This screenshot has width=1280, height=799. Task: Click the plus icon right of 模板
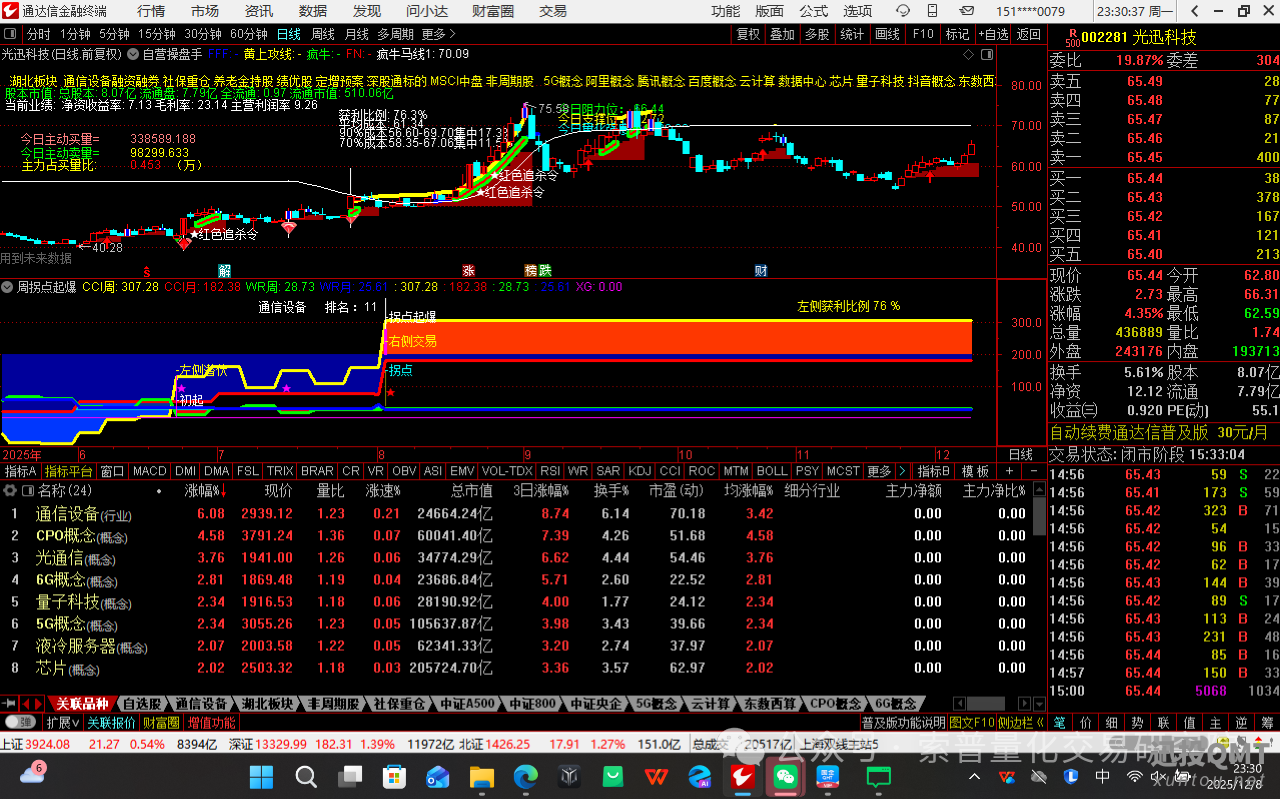coord(1010,471)
